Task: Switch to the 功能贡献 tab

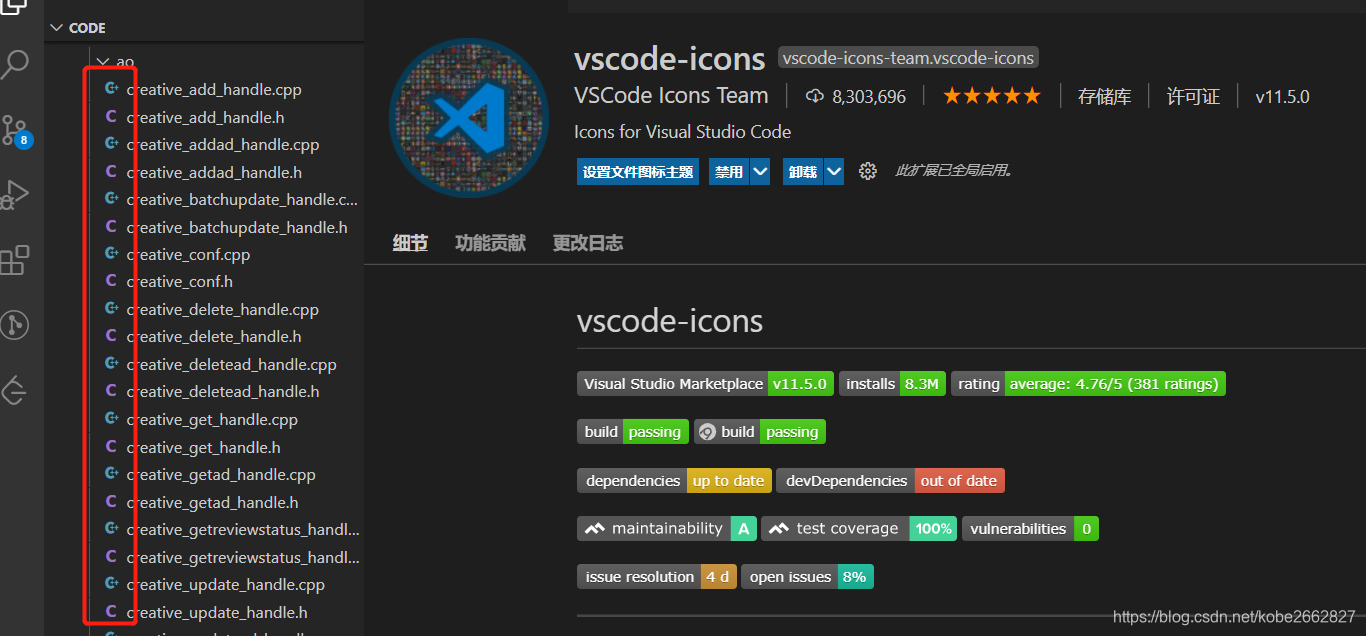Action: [490, 242]
